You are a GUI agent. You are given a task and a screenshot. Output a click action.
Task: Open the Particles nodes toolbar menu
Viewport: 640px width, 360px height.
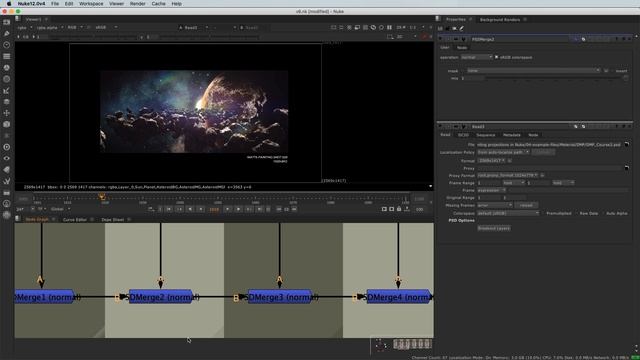coord(7,136)
